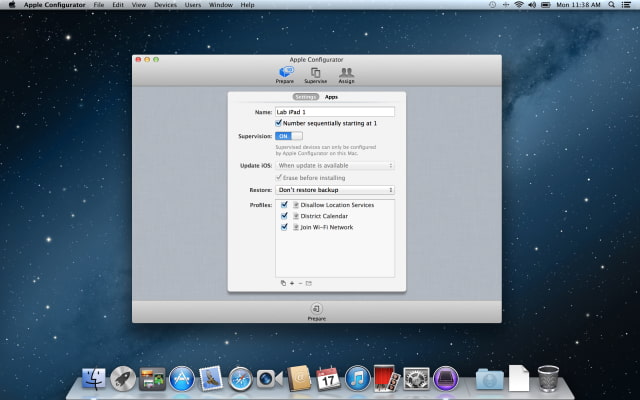Uncheck Number sequentially starting at 1
This screenshot has width=640, height=400.
[280, 123]
